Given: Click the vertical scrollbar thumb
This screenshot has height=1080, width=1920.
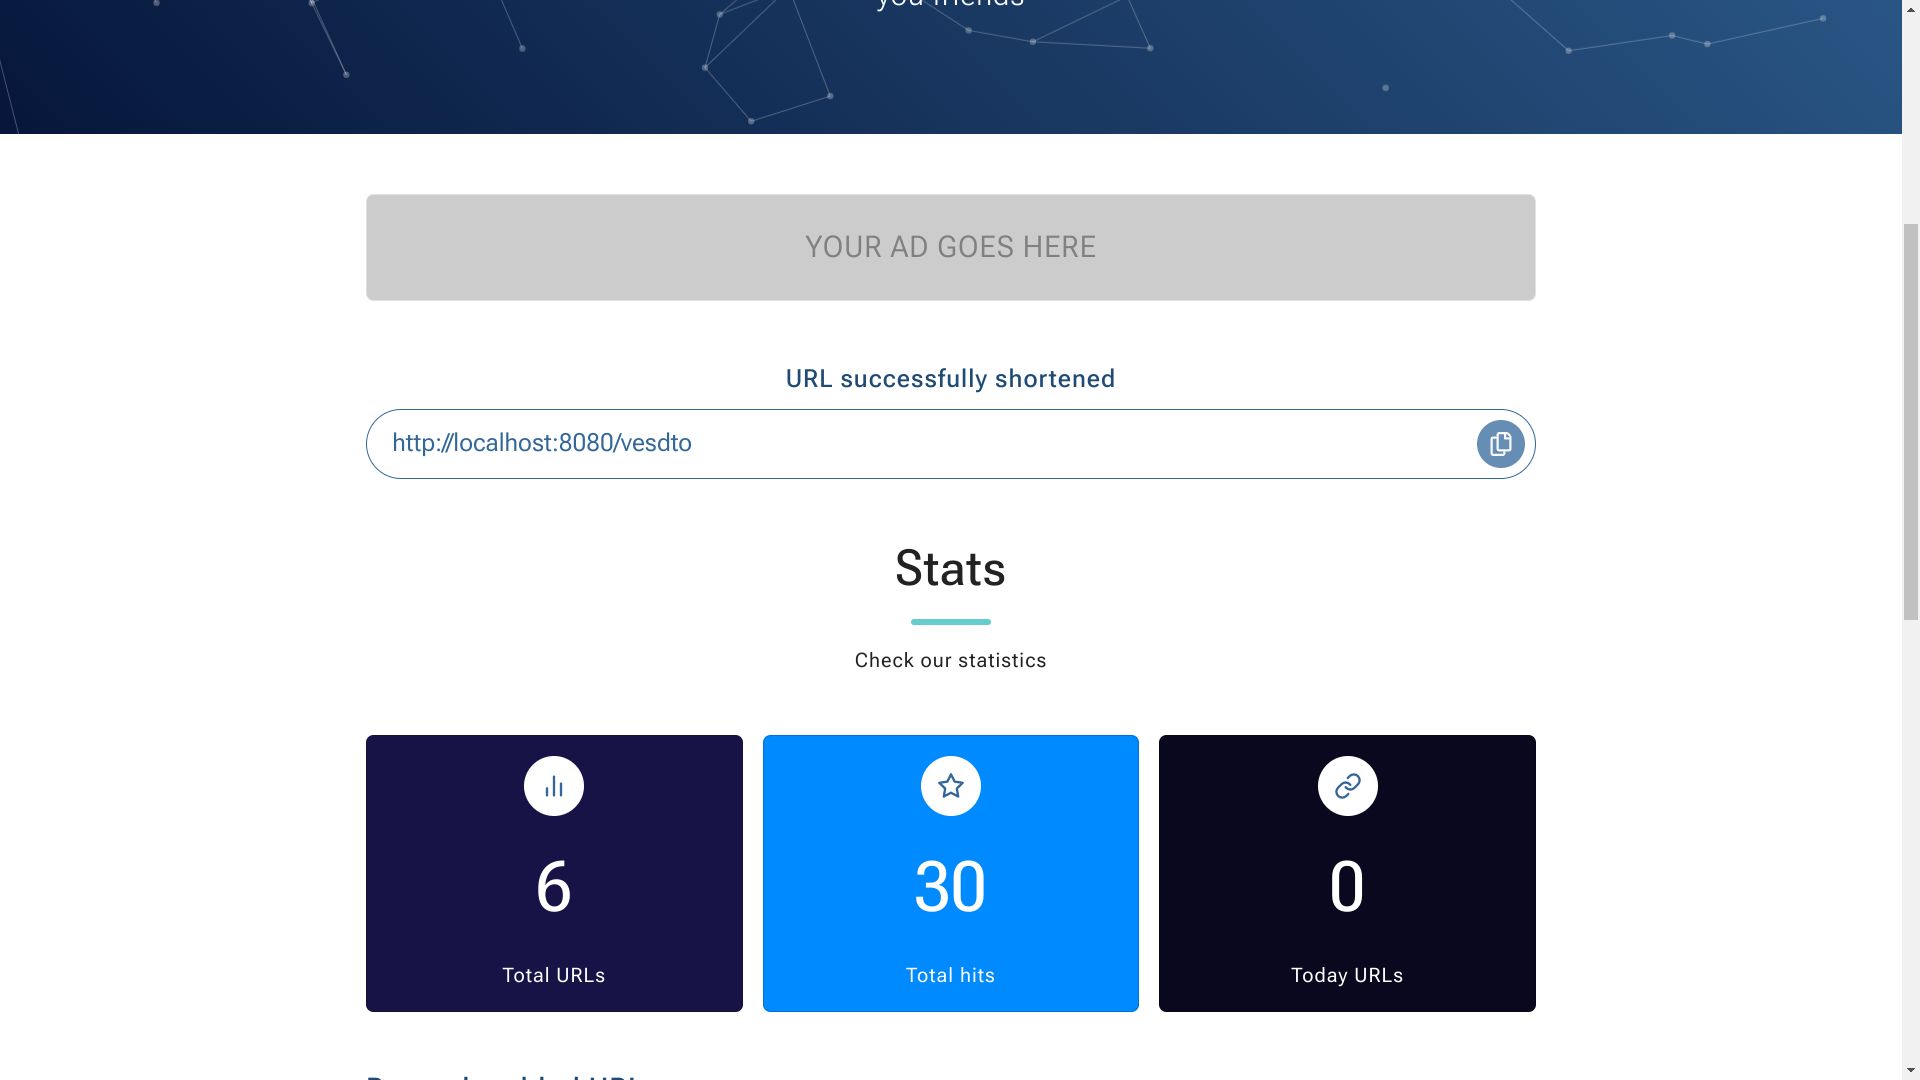Looking at the screenshot, I should point(1910,420).
